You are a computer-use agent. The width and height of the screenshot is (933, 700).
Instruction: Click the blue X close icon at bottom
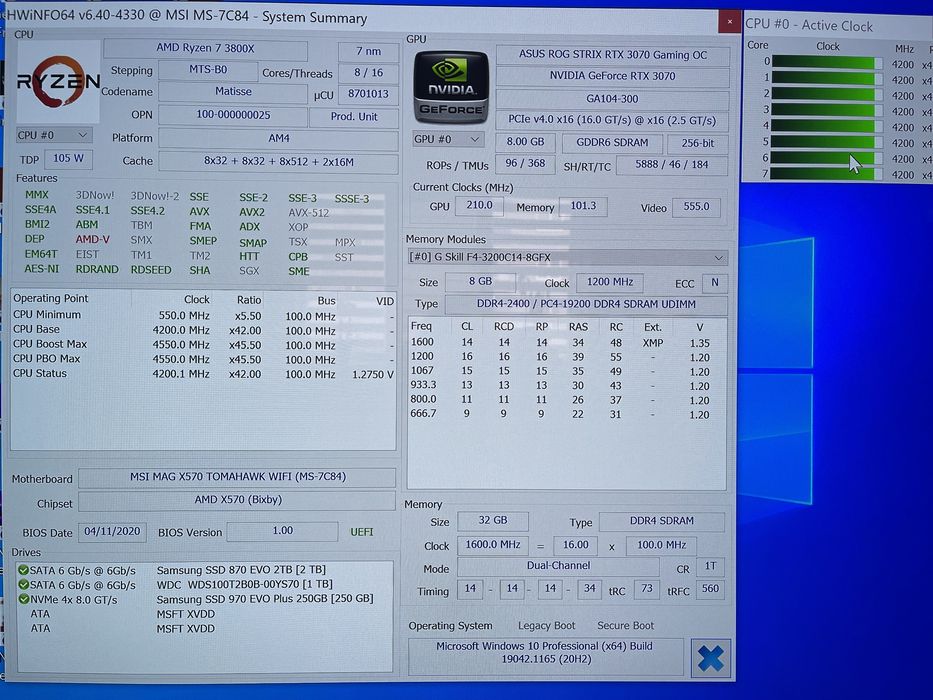[x=710, y=658]
